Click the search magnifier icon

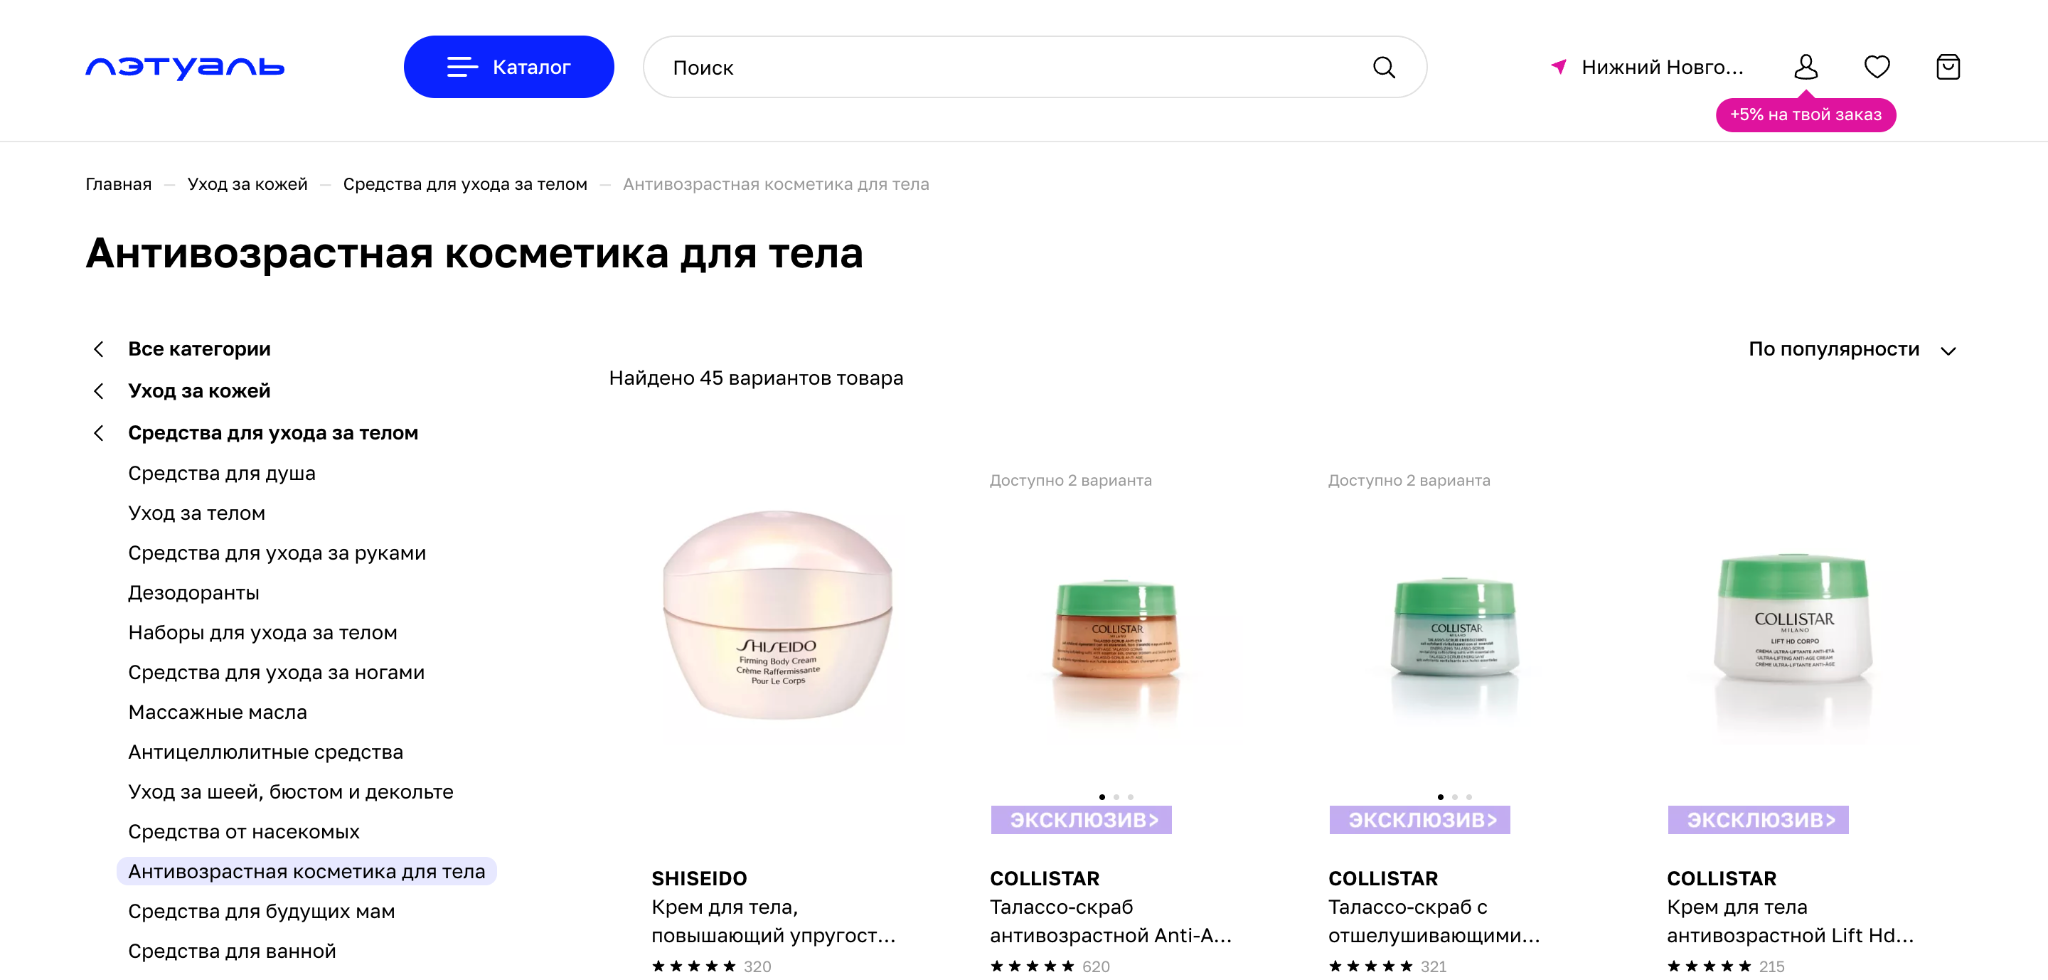1384,67
